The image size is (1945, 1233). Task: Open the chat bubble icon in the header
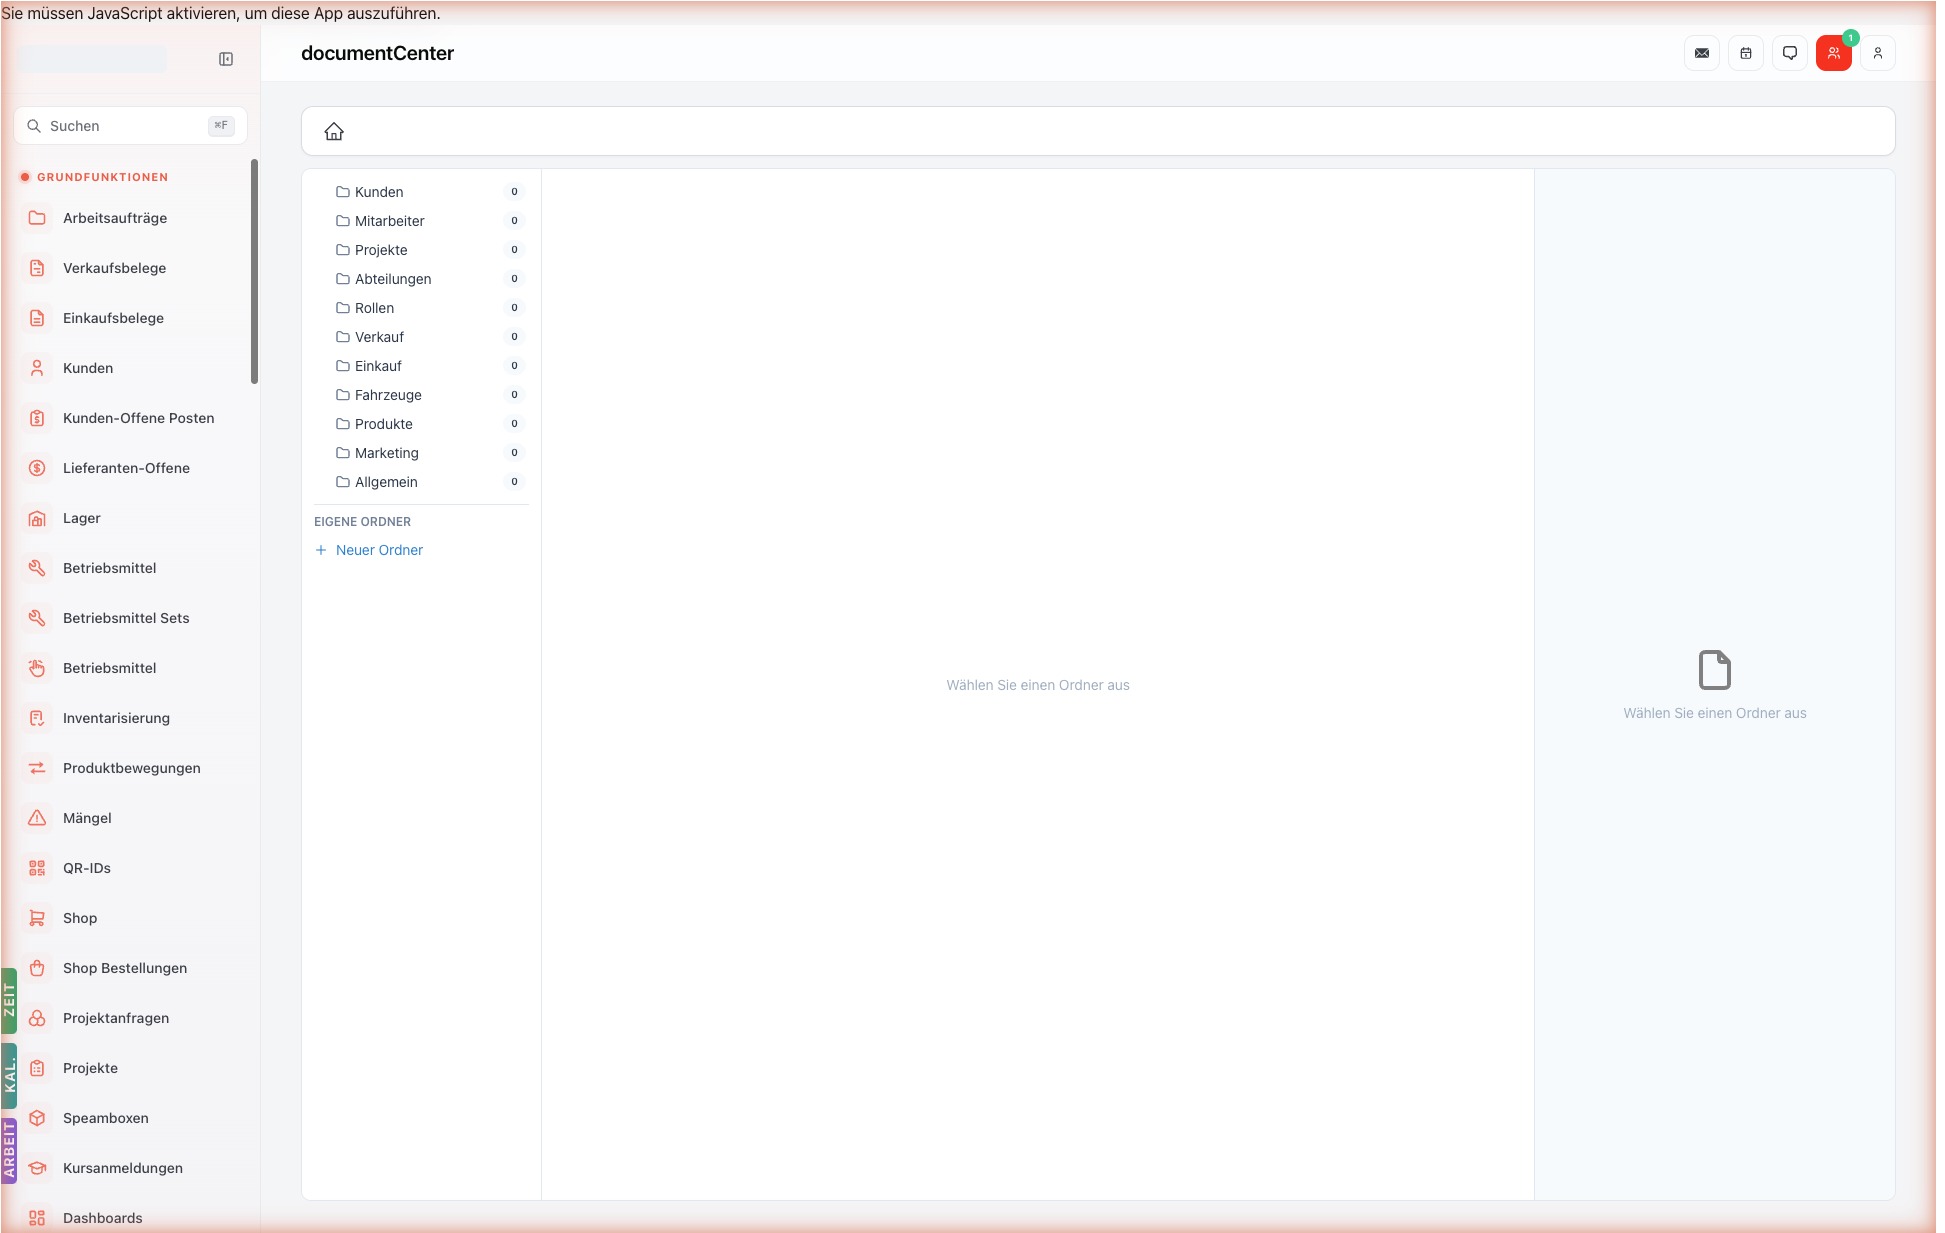[1790, 53]
